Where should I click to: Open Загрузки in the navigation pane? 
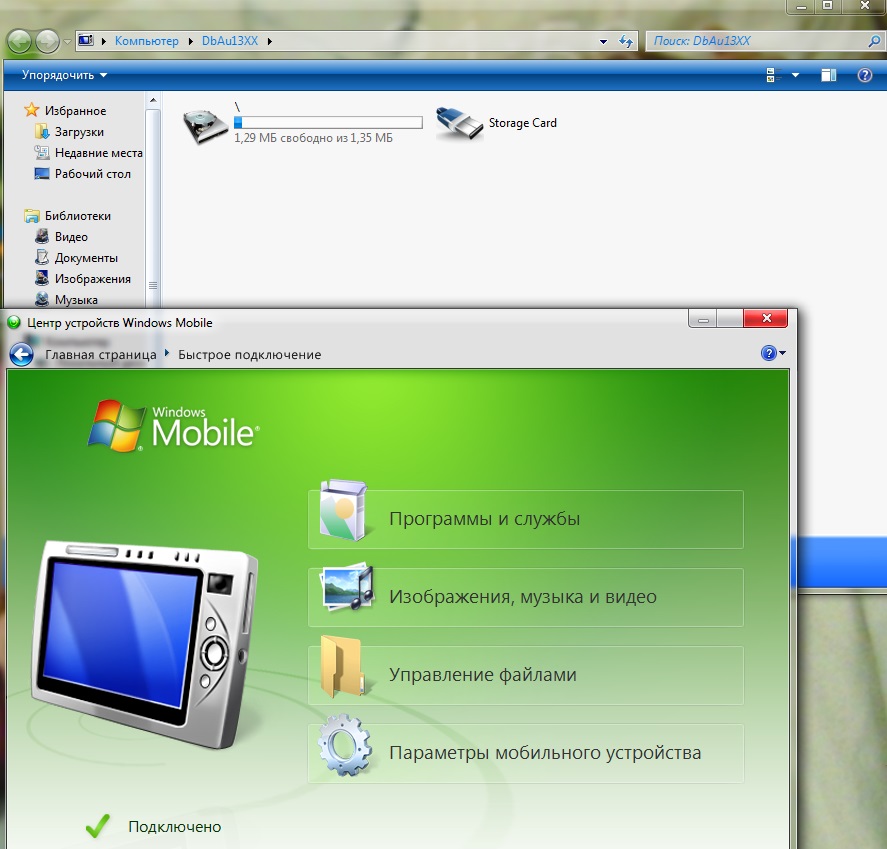click(x=79, y=132)
